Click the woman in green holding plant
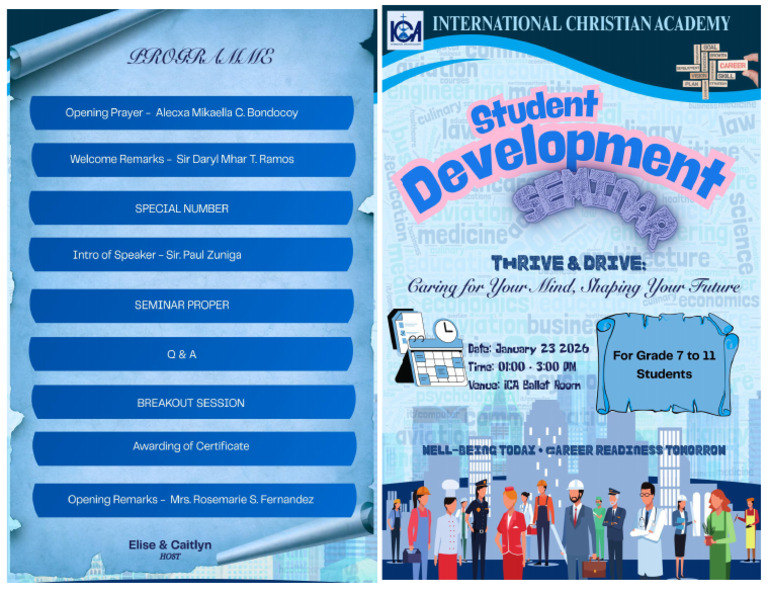Image resolution: width=768 pixels, height=594 pixels. click(720, 534)
